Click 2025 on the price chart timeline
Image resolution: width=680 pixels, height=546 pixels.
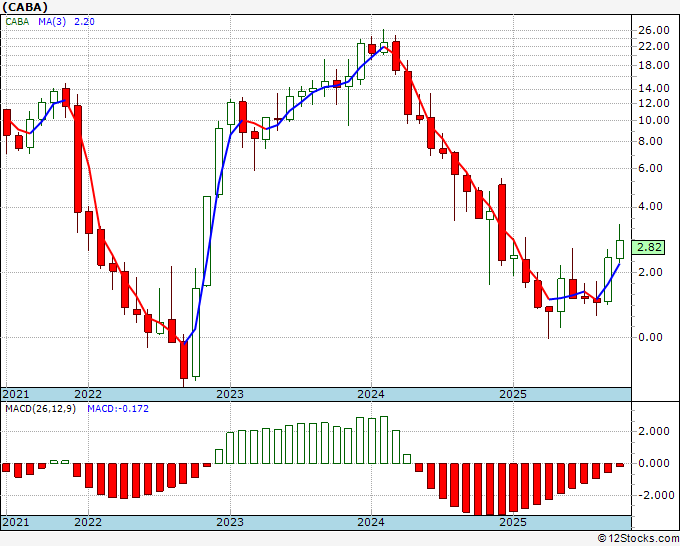tap(513, 394)
